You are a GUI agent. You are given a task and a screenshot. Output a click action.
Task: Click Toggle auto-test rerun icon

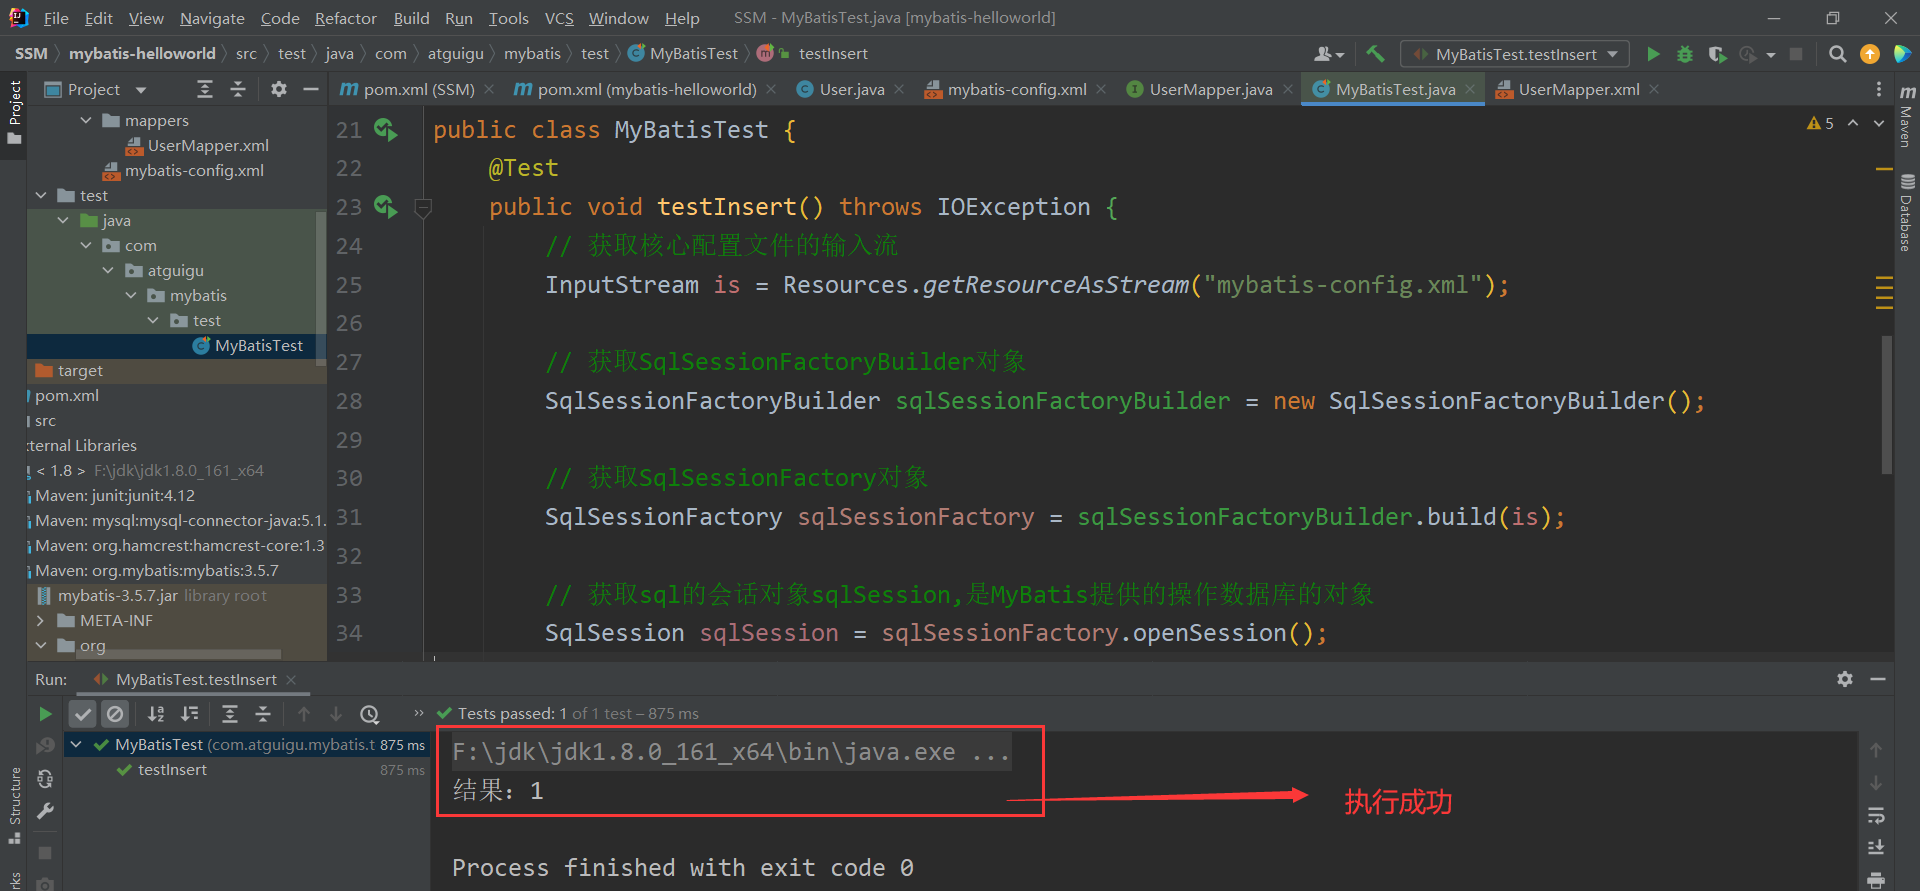(45, 778)
